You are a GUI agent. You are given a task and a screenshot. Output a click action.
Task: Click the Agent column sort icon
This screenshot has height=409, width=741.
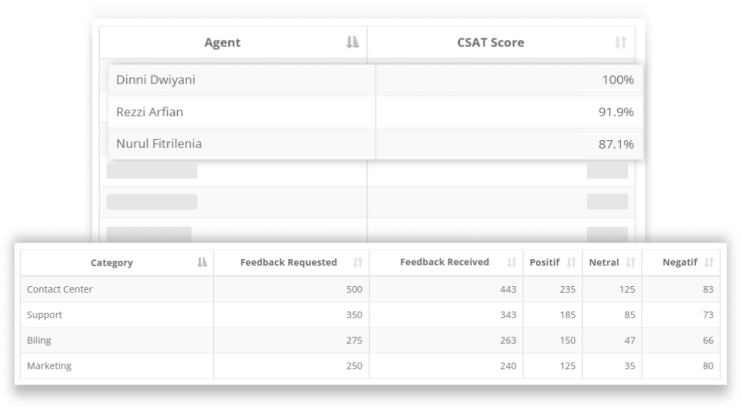pos(352,43)
